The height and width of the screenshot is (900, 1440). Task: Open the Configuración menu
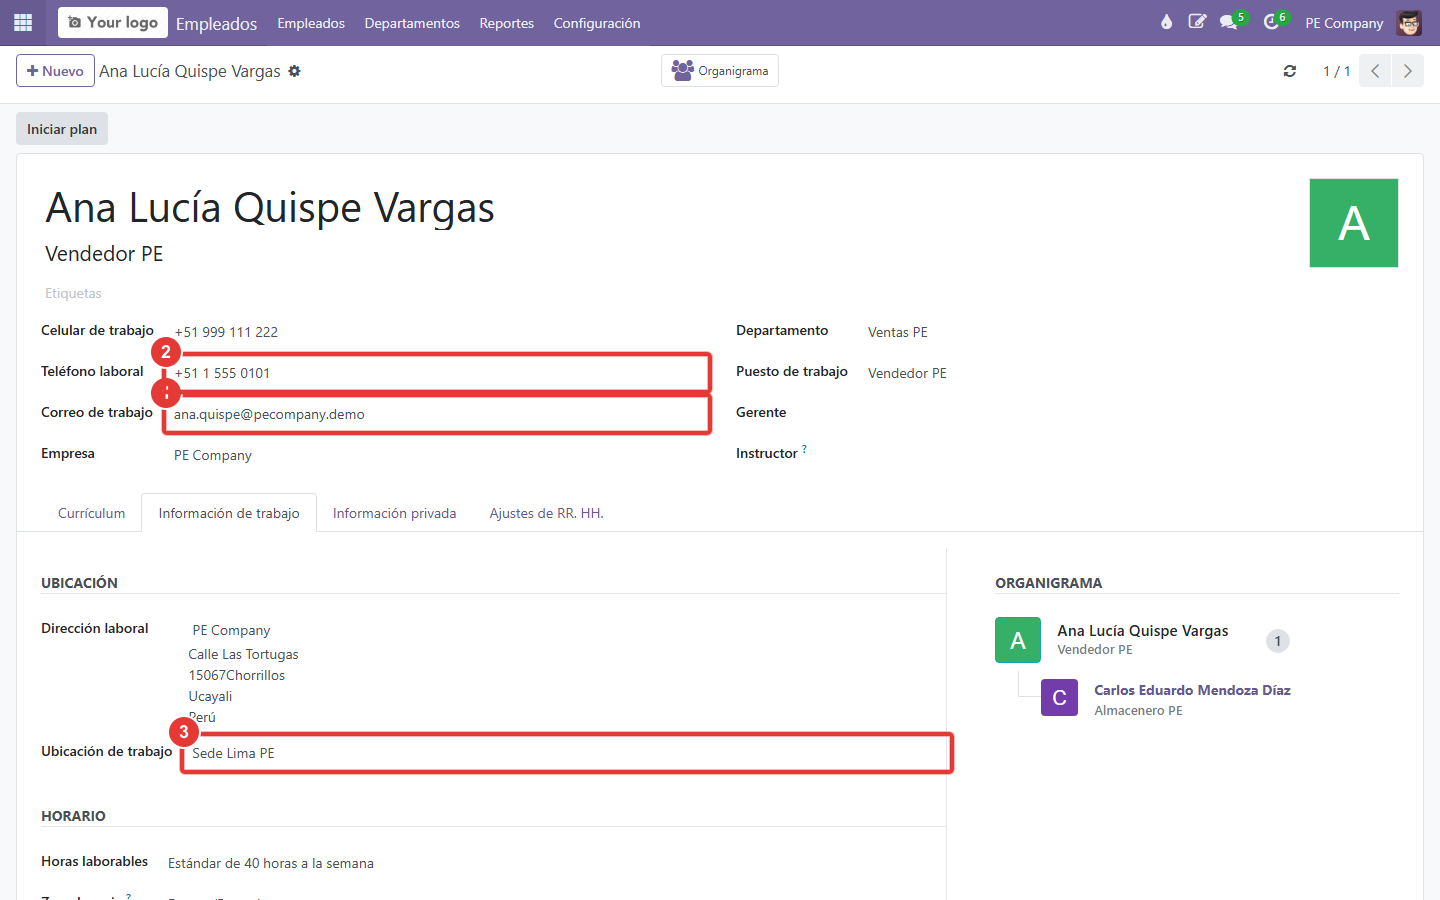click(597, 23)
